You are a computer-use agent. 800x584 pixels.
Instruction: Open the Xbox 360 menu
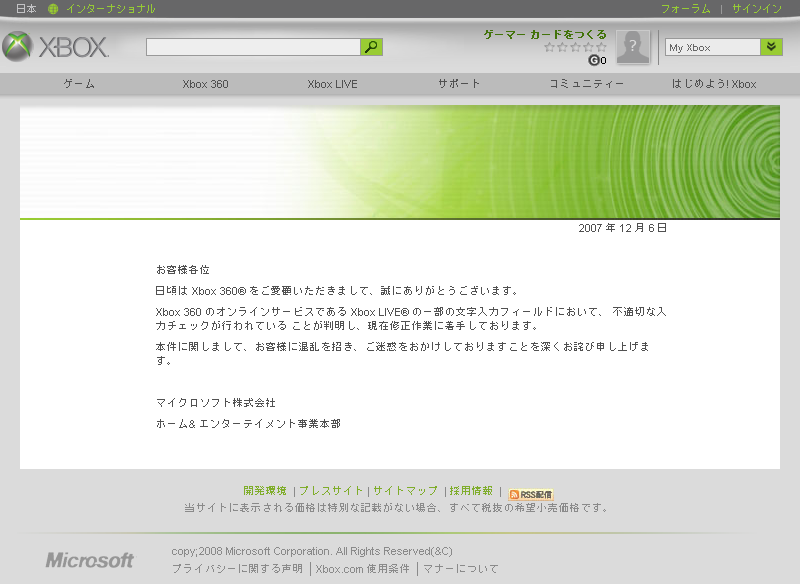click(x=205, y=84)
